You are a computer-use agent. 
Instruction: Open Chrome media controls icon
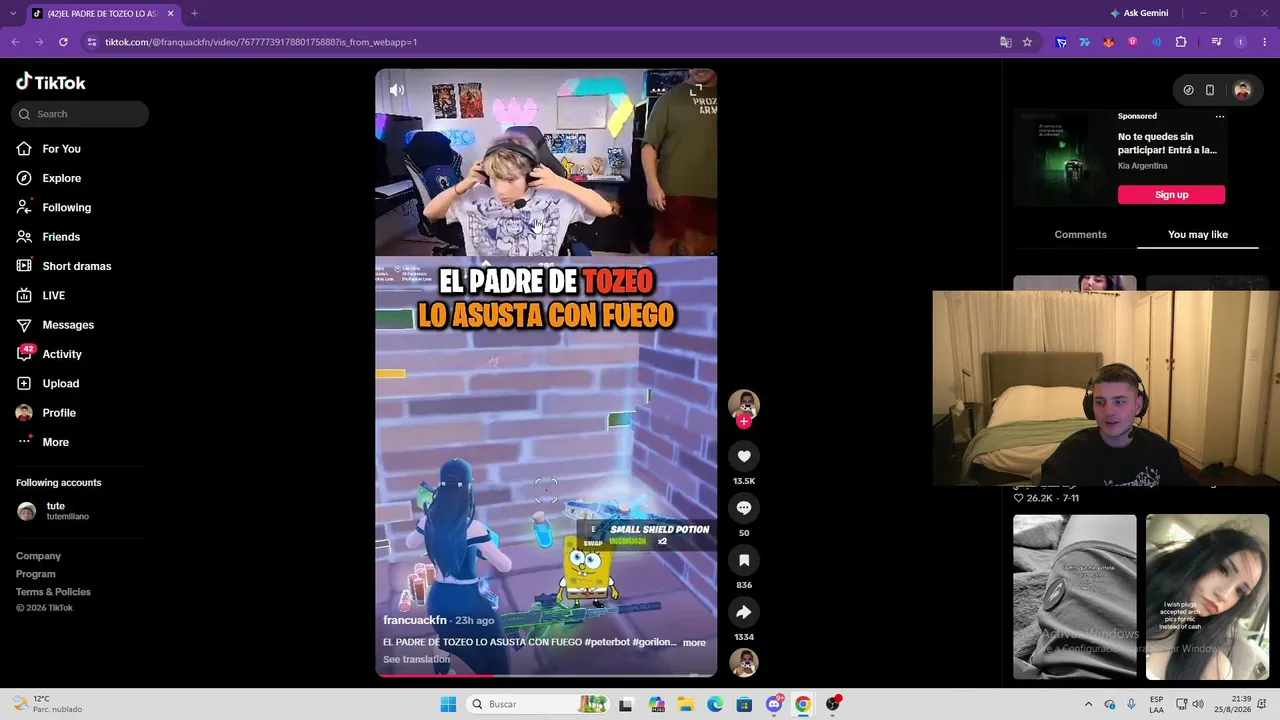coord(1216,42)
